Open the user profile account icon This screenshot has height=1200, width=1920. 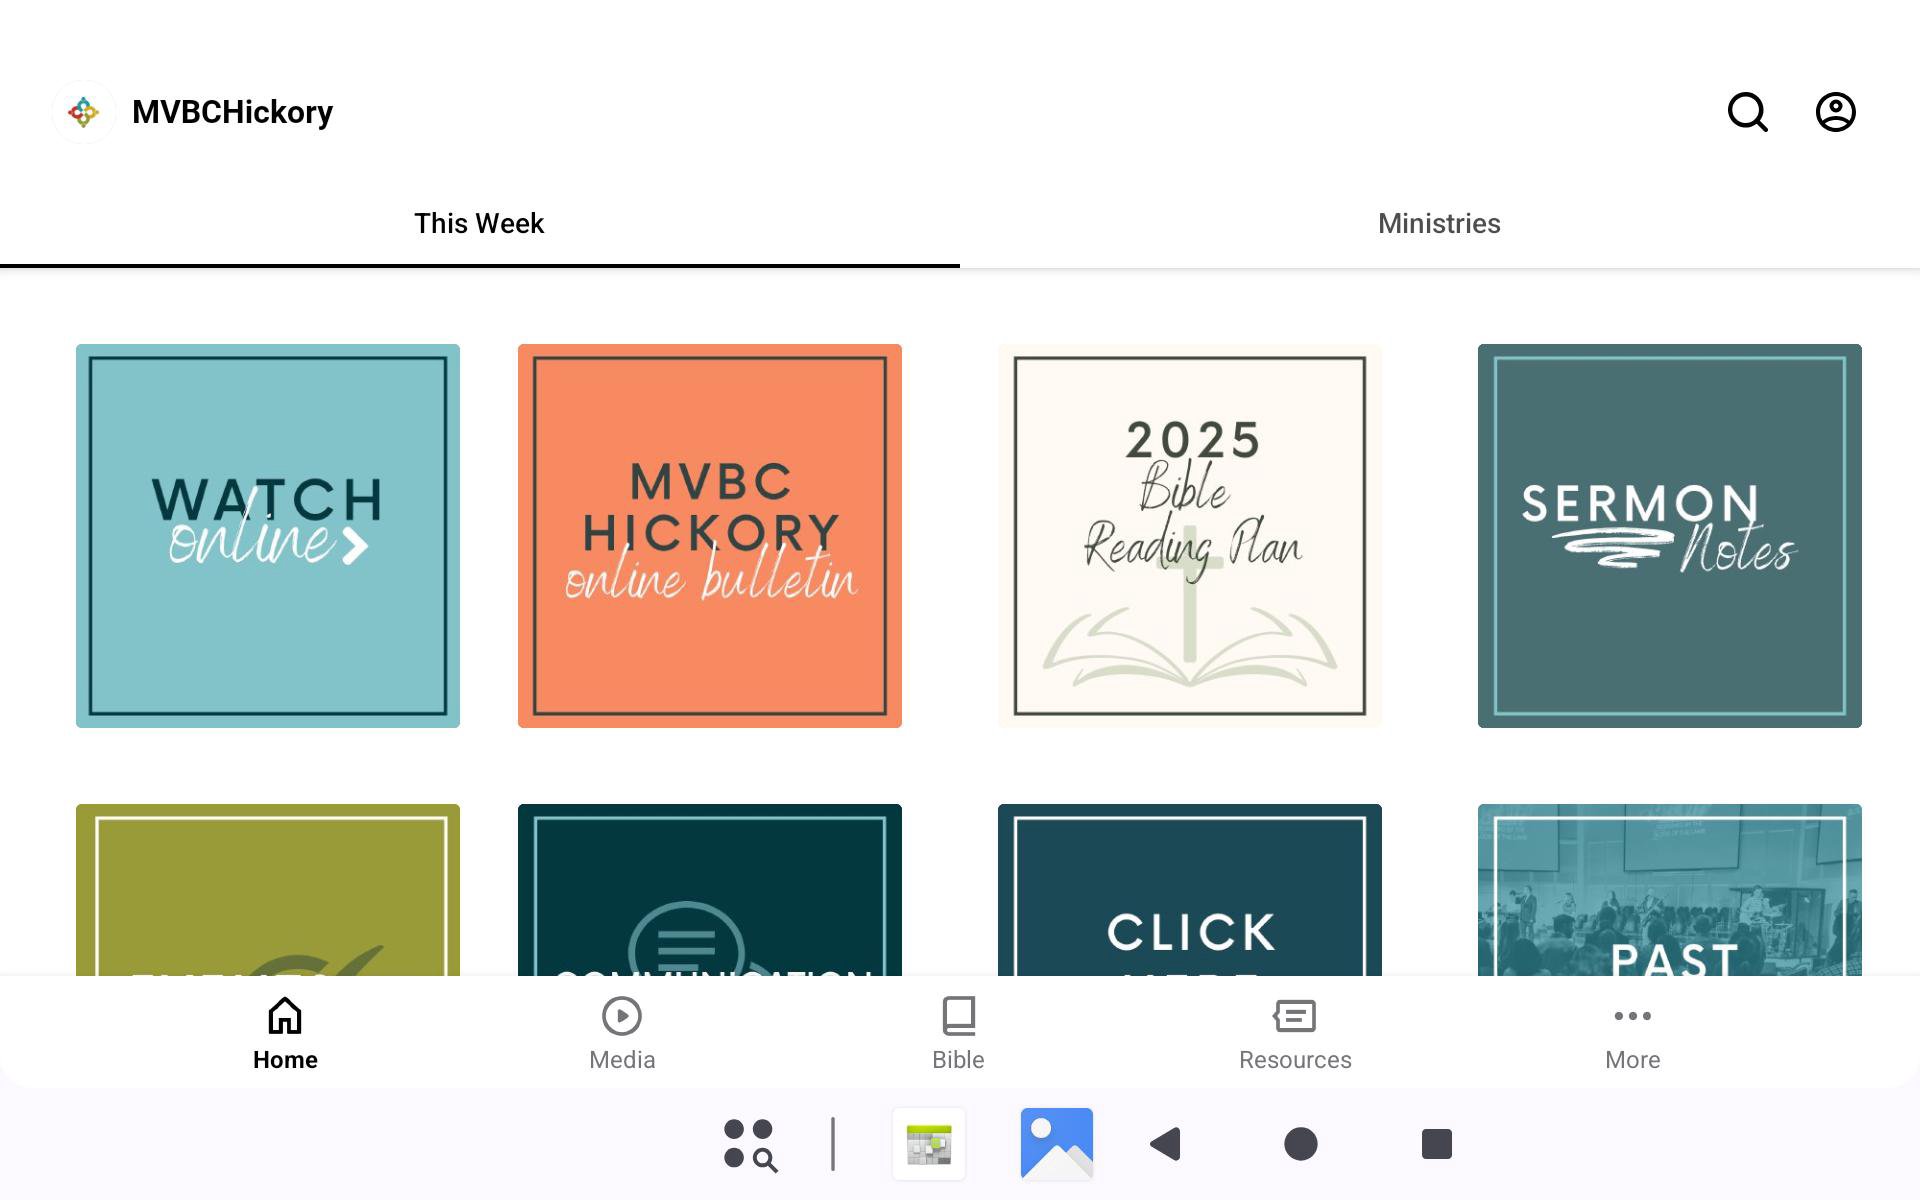tap(1835, 112)
